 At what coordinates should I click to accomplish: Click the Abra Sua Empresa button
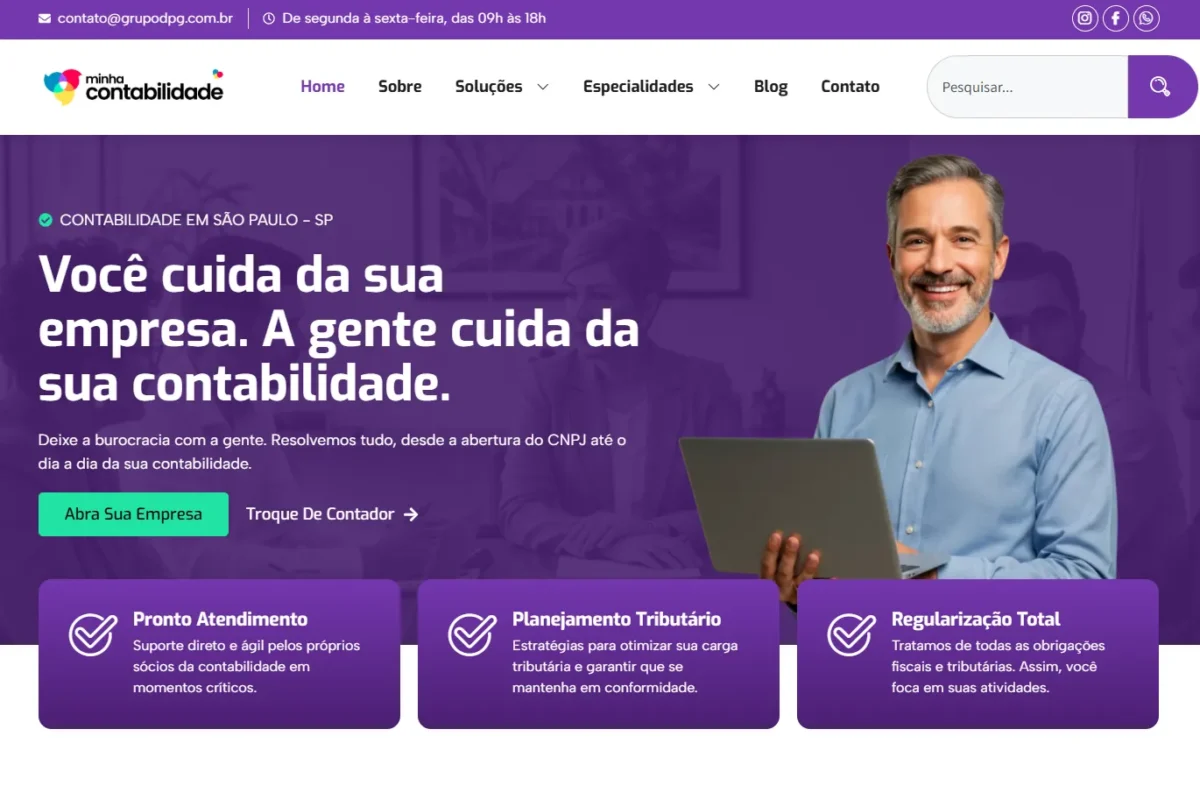click(x=133, y=514)
